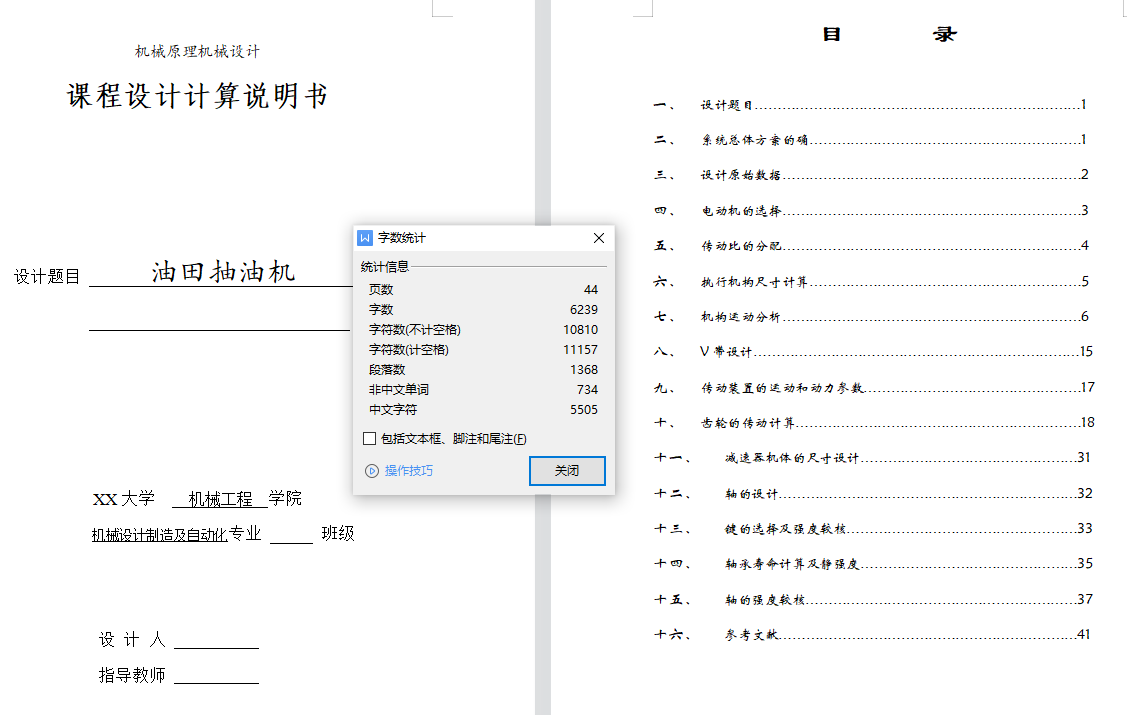Click contents entry 十一、减速器机体的尺寸设计
1127x715 pixels.
click(x=873, y=458)
